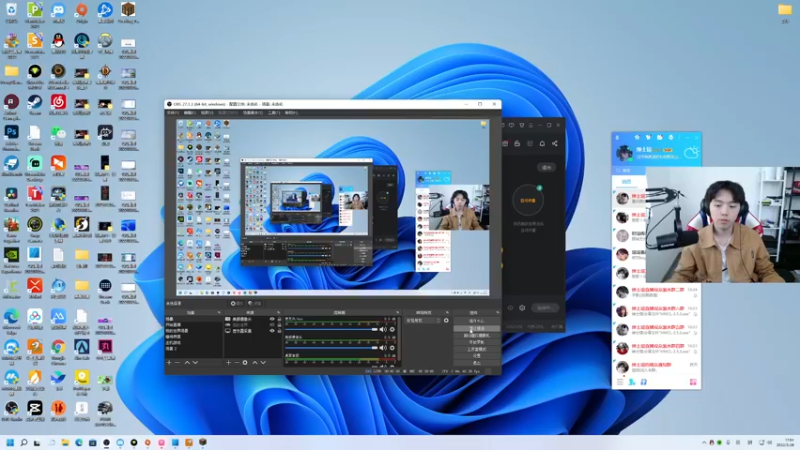800x450 pixels.
Task: Open OBS Tools menu
Action: coord(274,113)
